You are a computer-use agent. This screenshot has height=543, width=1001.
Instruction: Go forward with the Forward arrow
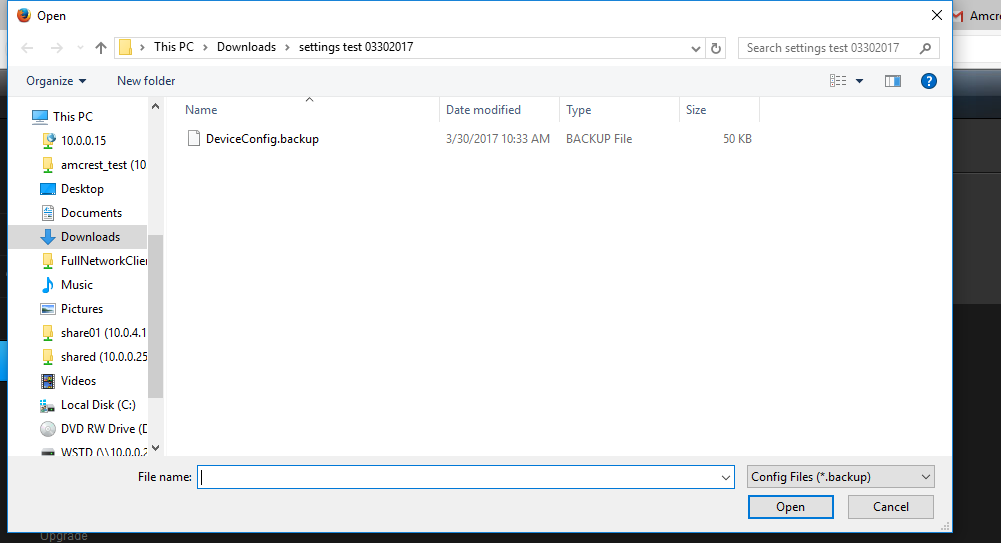(x=57, y=48)
